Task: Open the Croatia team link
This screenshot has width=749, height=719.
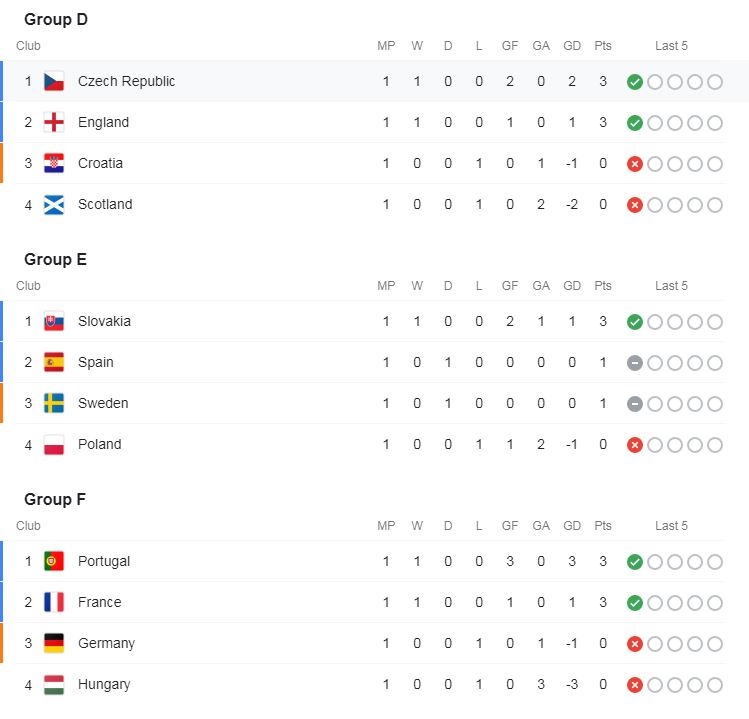Action: pyautogui.click(x=100, y=163)
